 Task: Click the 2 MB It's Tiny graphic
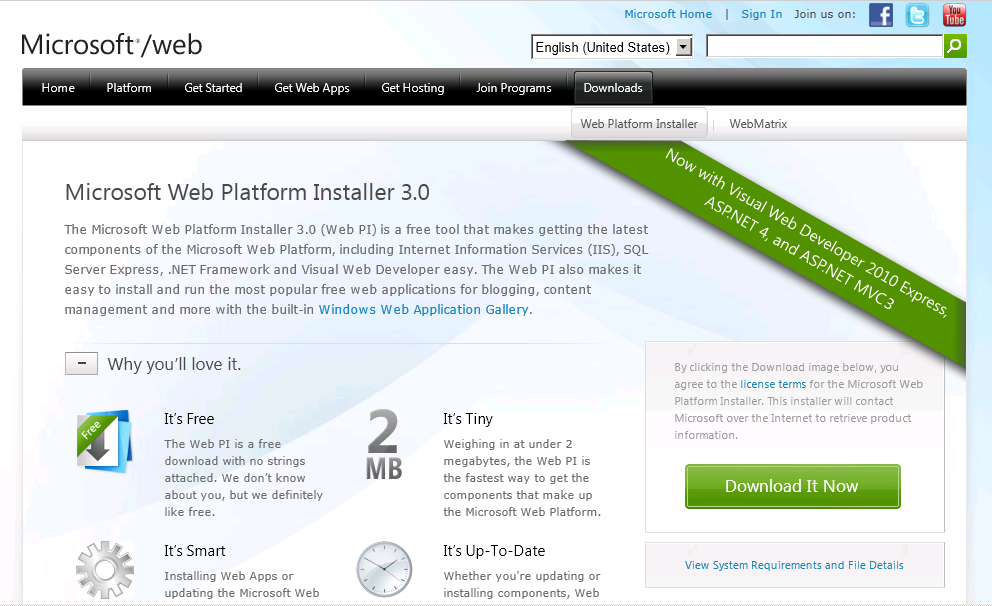383,444
